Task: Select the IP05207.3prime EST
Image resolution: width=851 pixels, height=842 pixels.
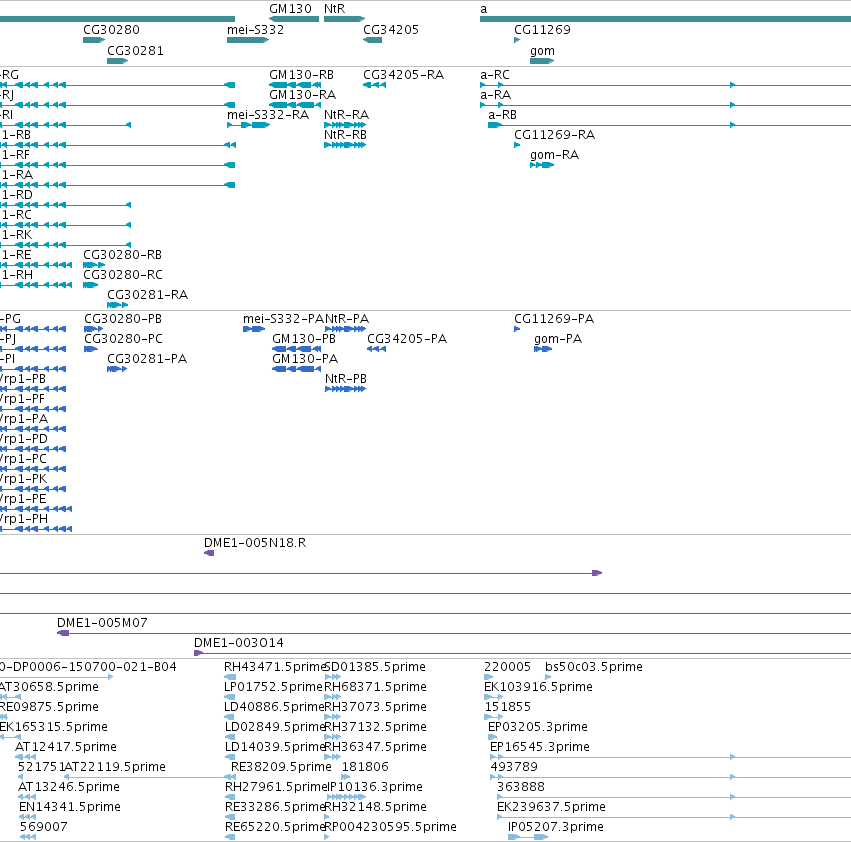Action: point(528,837)
